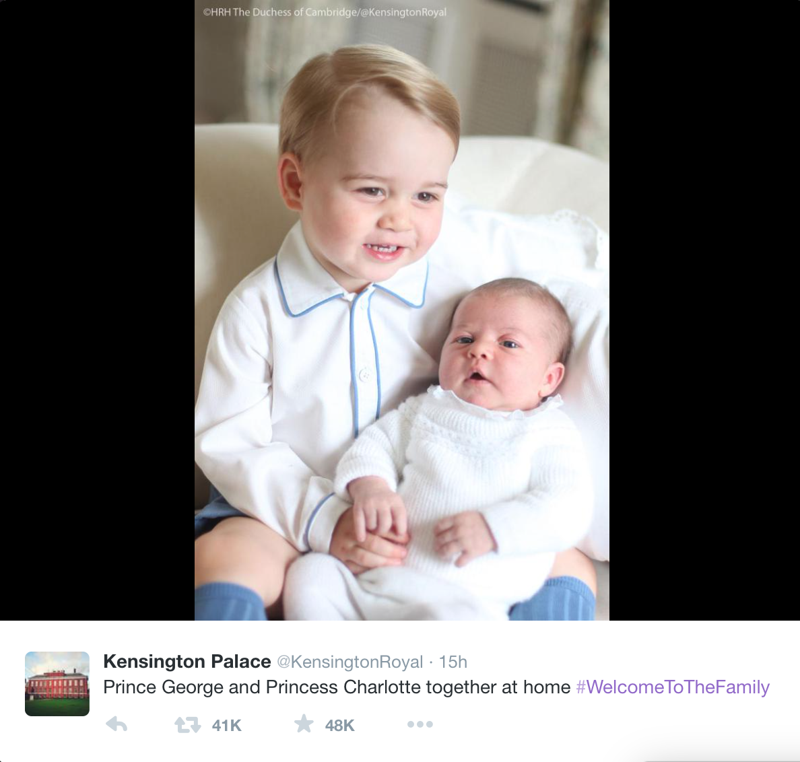Click the black area left of the photo

[97, 310]
